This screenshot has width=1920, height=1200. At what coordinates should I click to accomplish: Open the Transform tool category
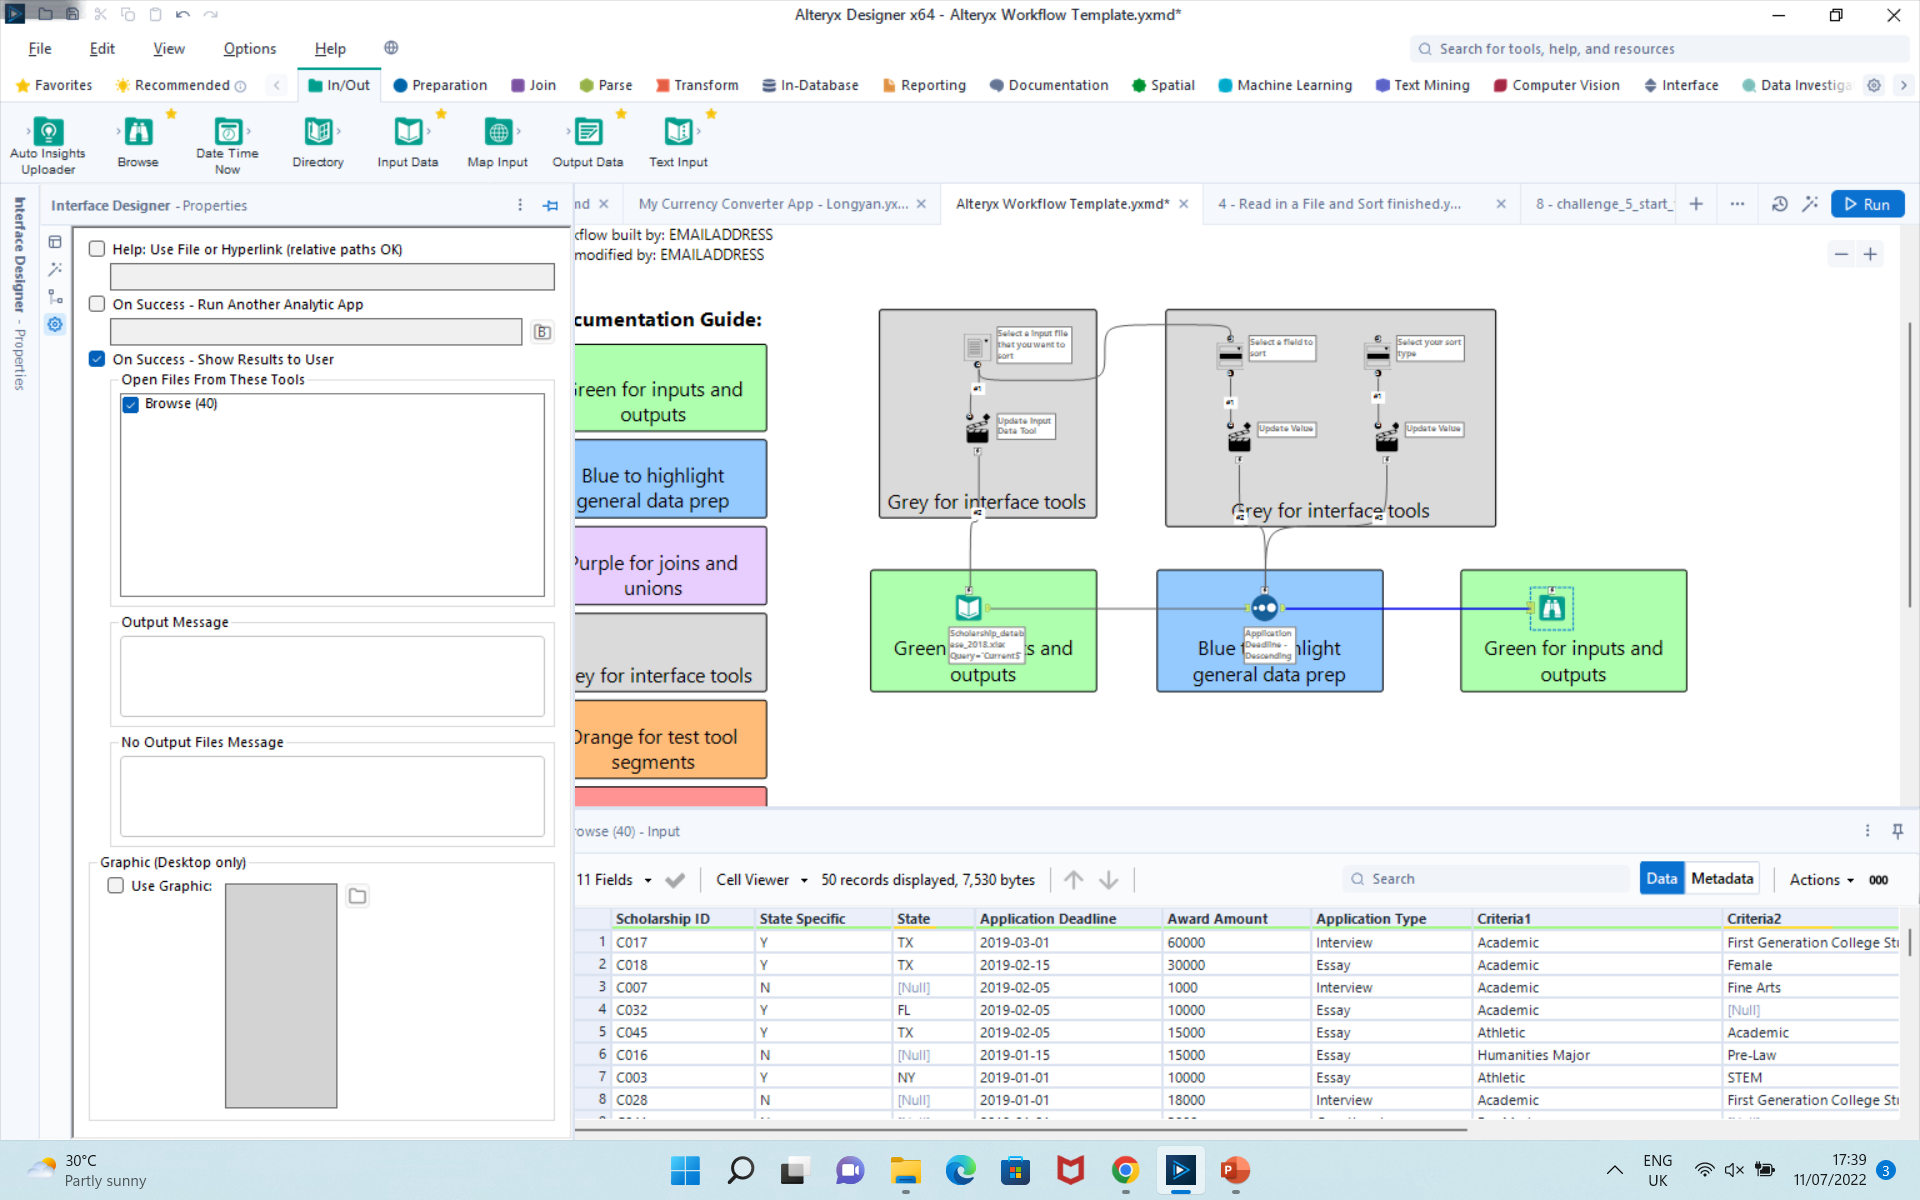697,85
